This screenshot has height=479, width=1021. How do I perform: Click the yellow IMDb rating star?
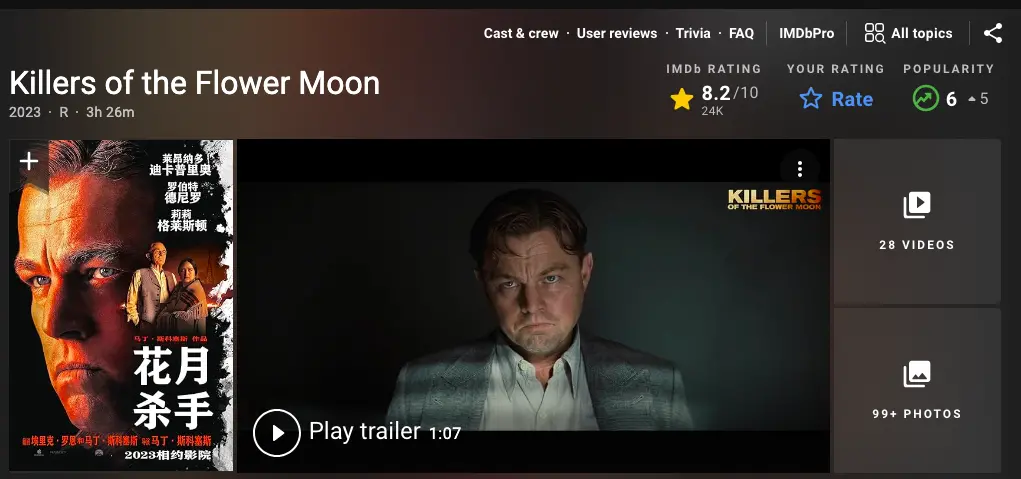(x=682, y=99)
